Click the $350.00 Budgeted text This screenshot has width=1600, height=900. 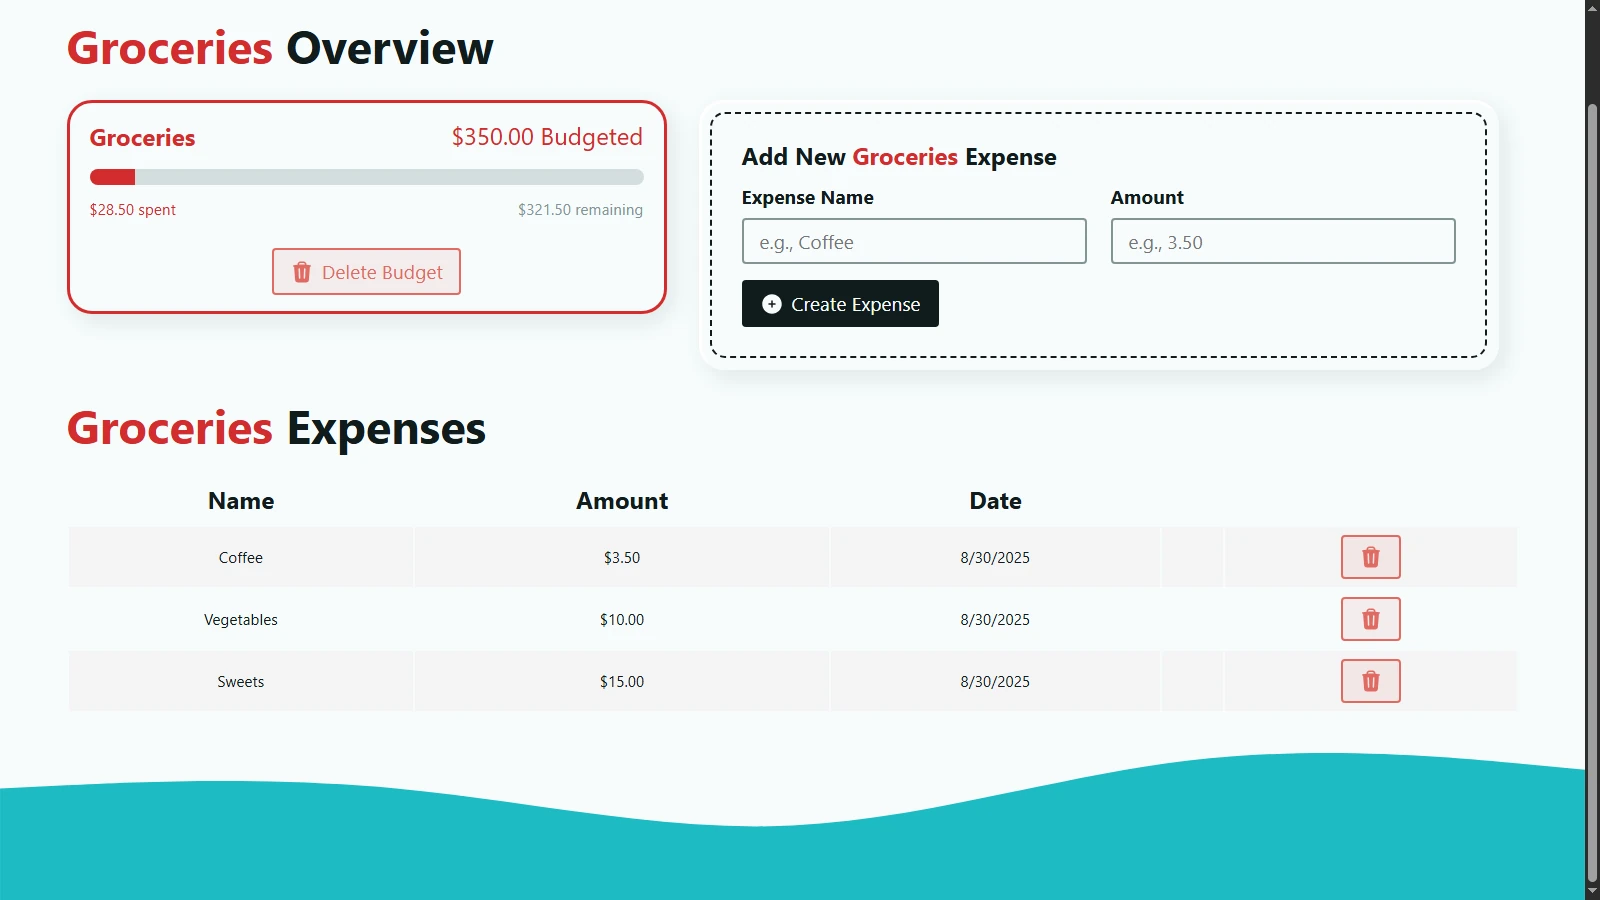point(546,137)
